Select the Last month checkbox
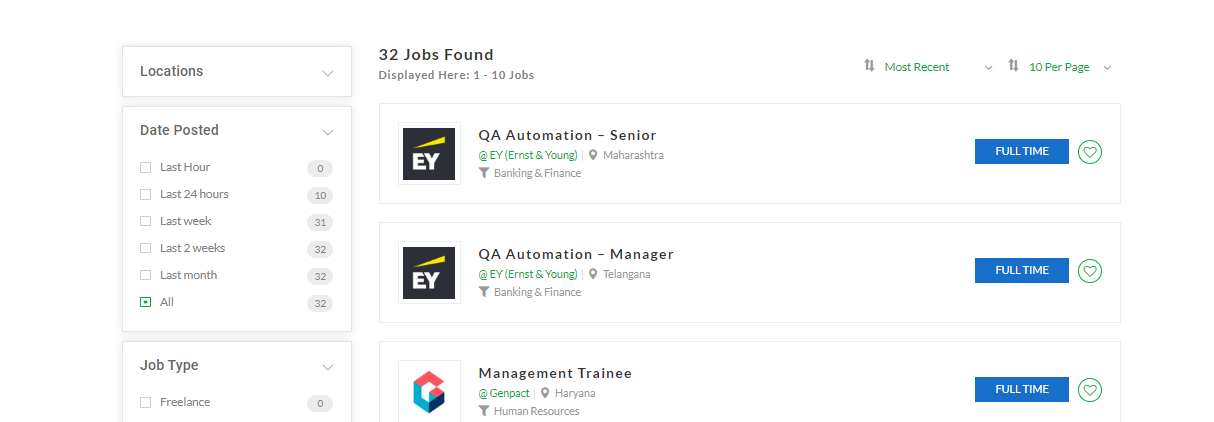This screenshot has height=422, width=1214. click(x=145, y=275)
